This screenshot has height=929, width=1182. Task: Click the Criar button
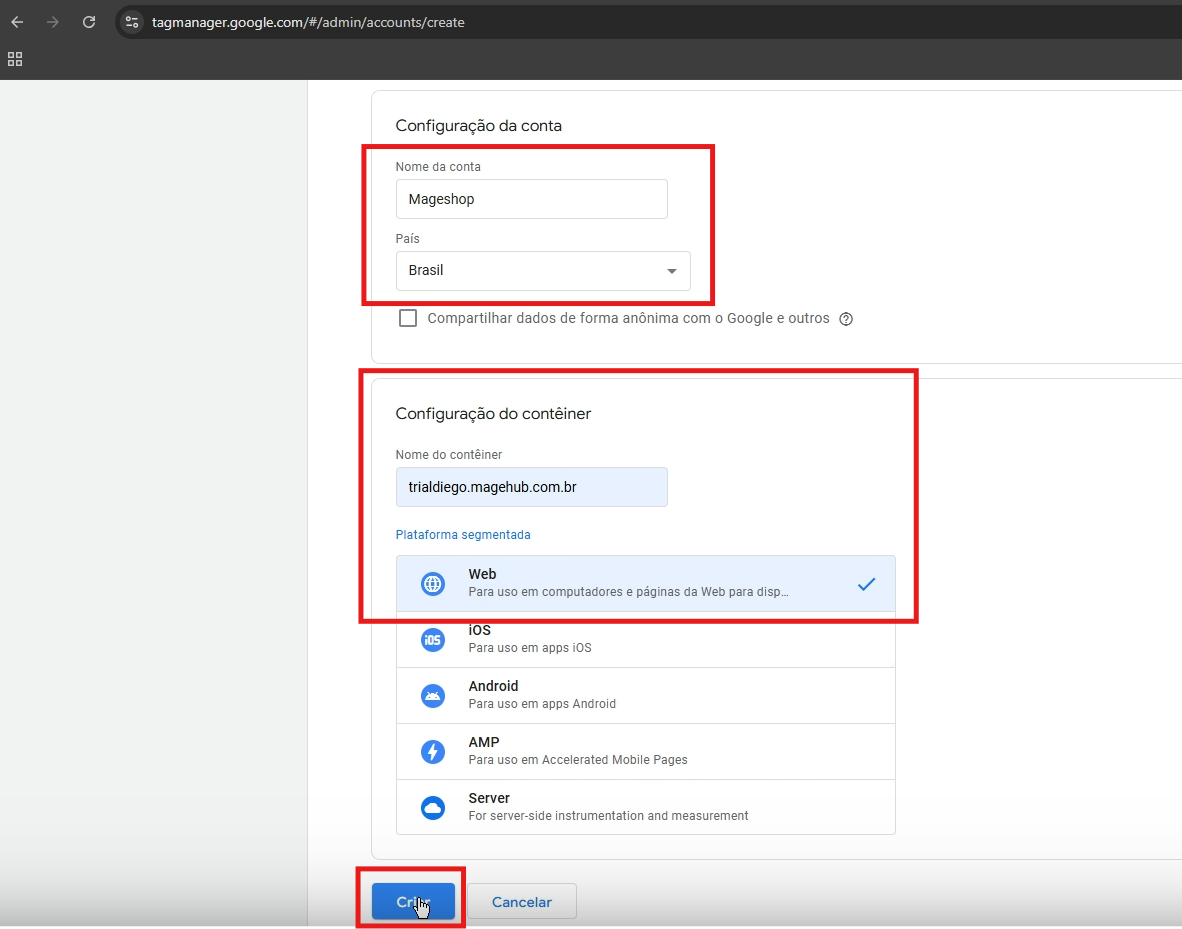pos(413,901)
